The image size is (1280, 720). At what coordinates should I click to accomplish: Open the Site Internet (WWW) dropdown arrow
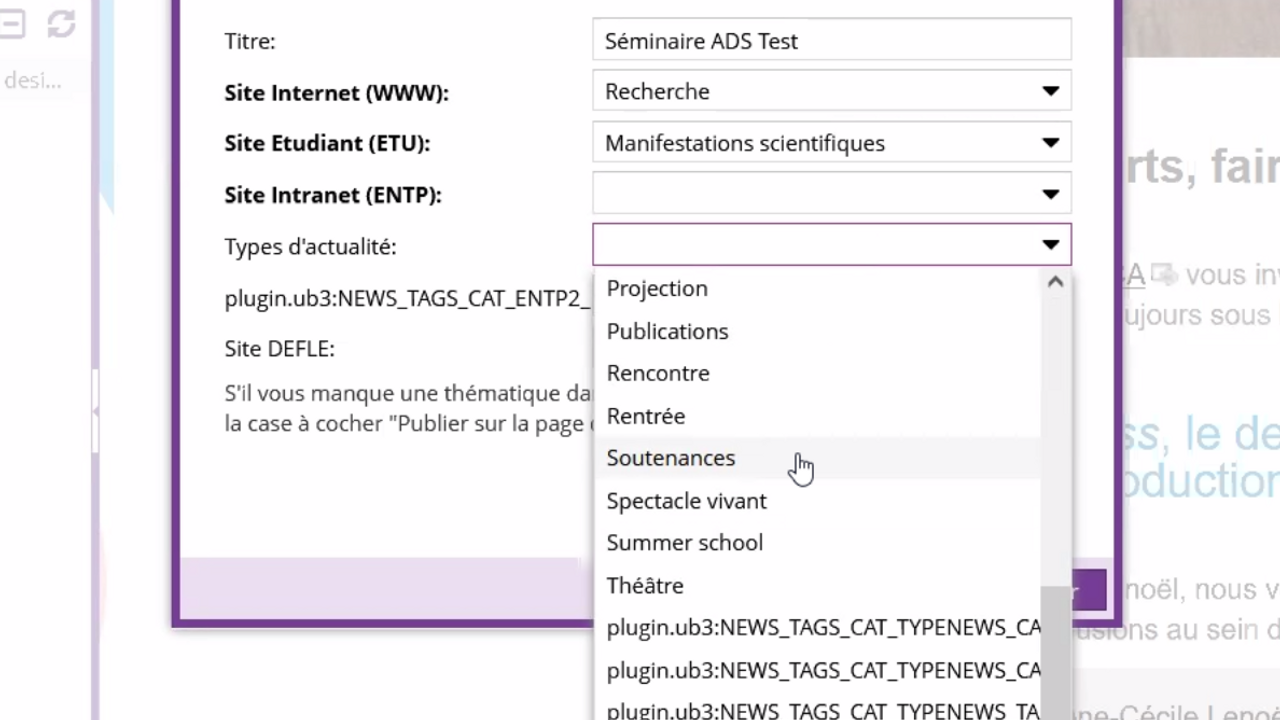pos(1050,91)
